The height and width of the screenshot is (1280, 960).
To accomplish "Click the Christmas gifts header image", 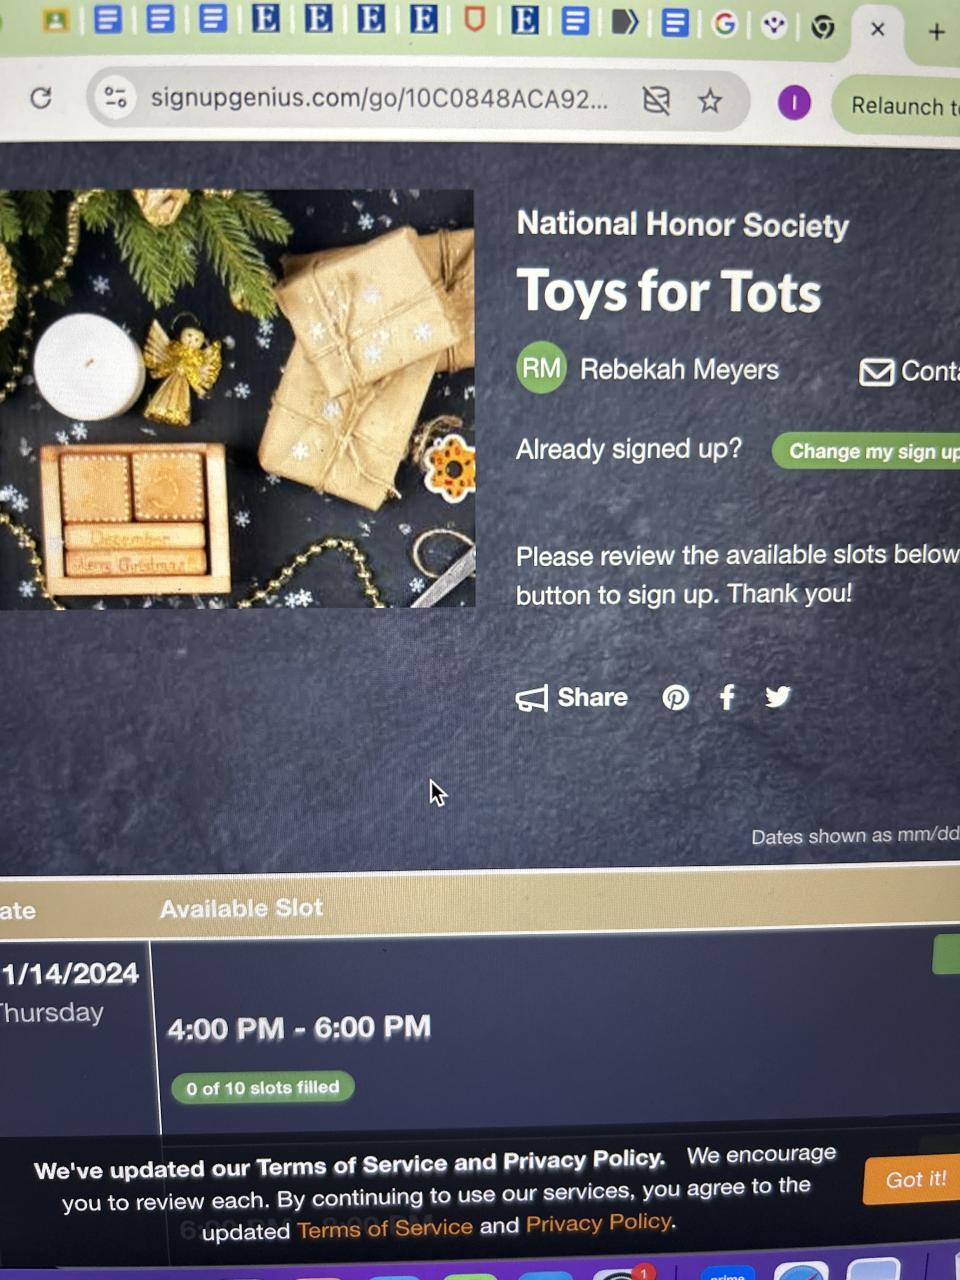I will tap(237, 399).
